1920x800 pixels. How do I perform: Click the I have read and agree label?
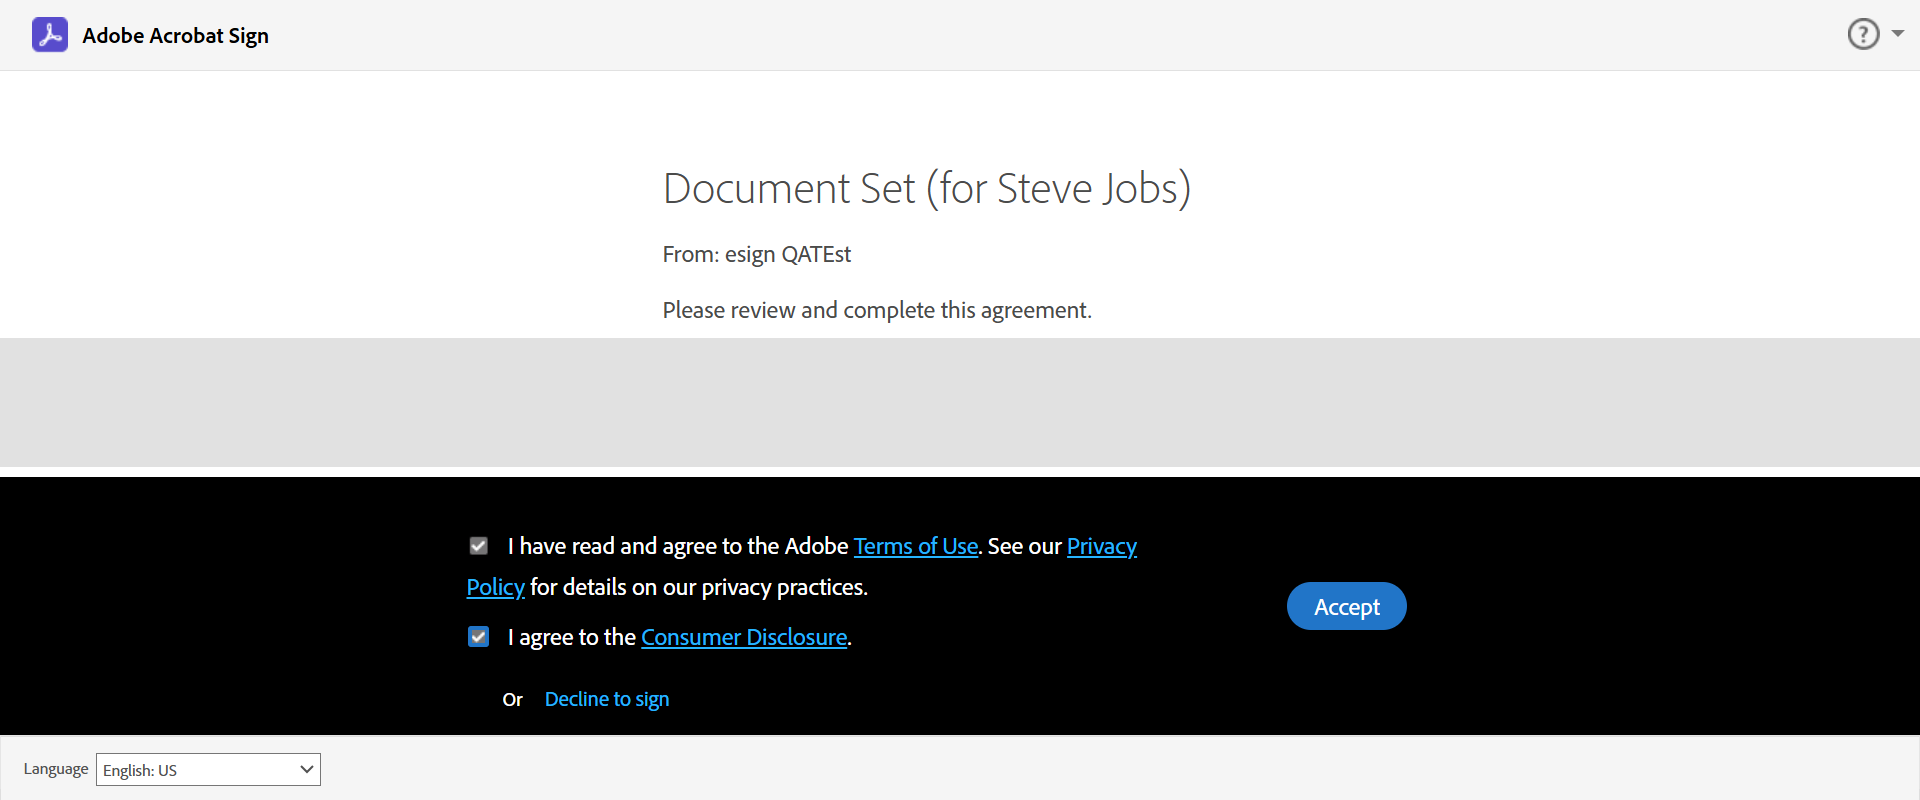click(x=677, y=546)
